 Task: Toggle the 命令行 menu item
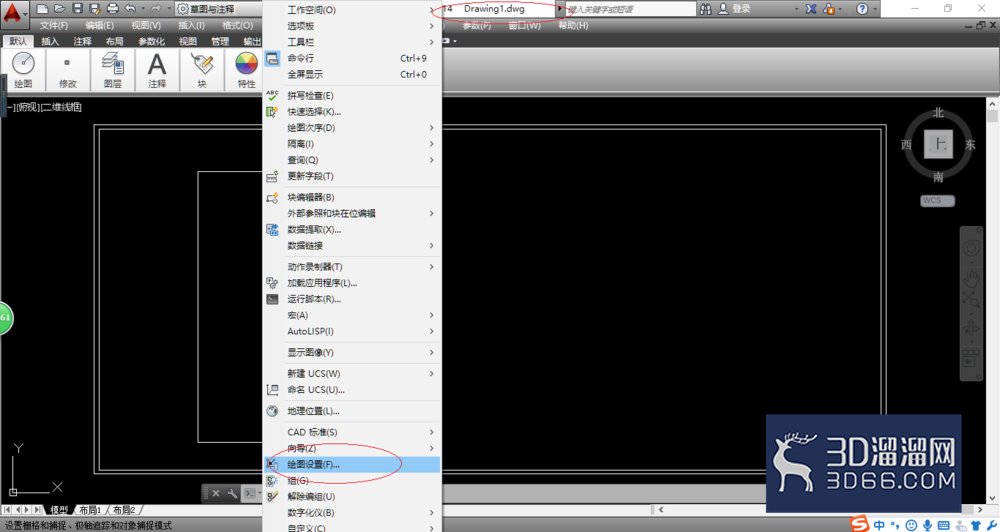click(352, 58)
